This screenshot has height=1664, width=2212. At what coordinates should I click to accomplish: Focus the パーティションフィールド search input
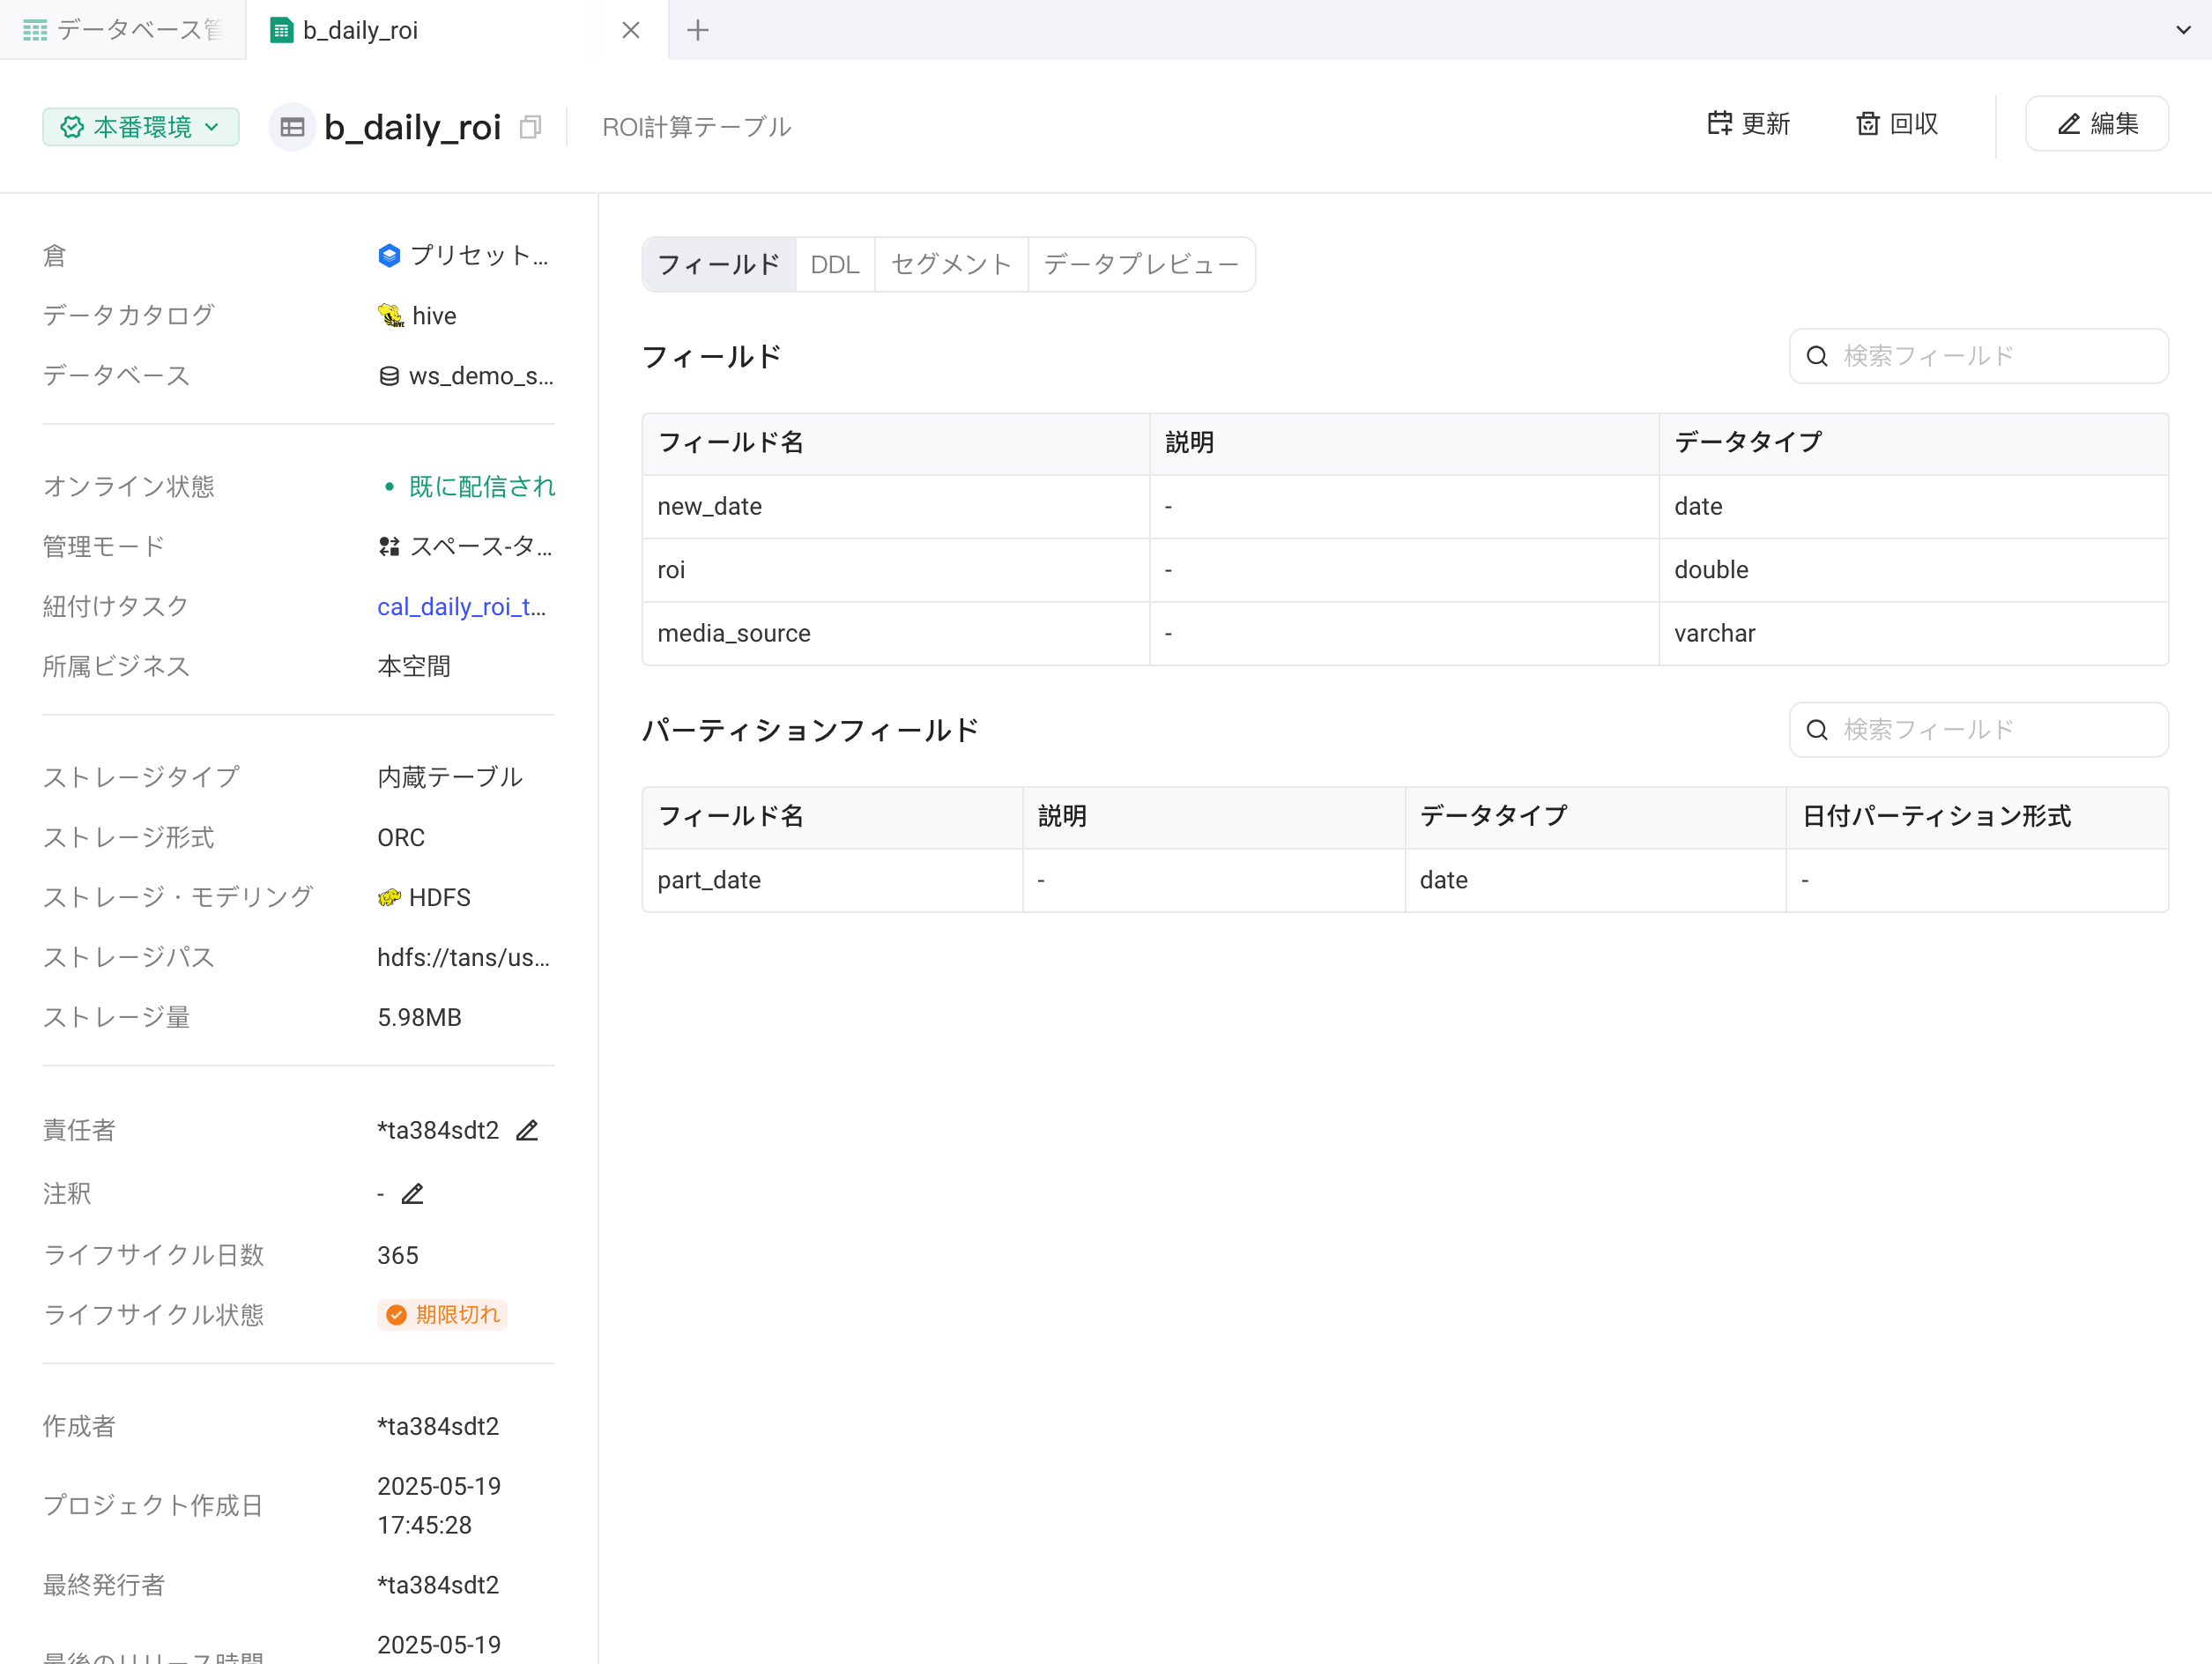(x=1978, y=730)
